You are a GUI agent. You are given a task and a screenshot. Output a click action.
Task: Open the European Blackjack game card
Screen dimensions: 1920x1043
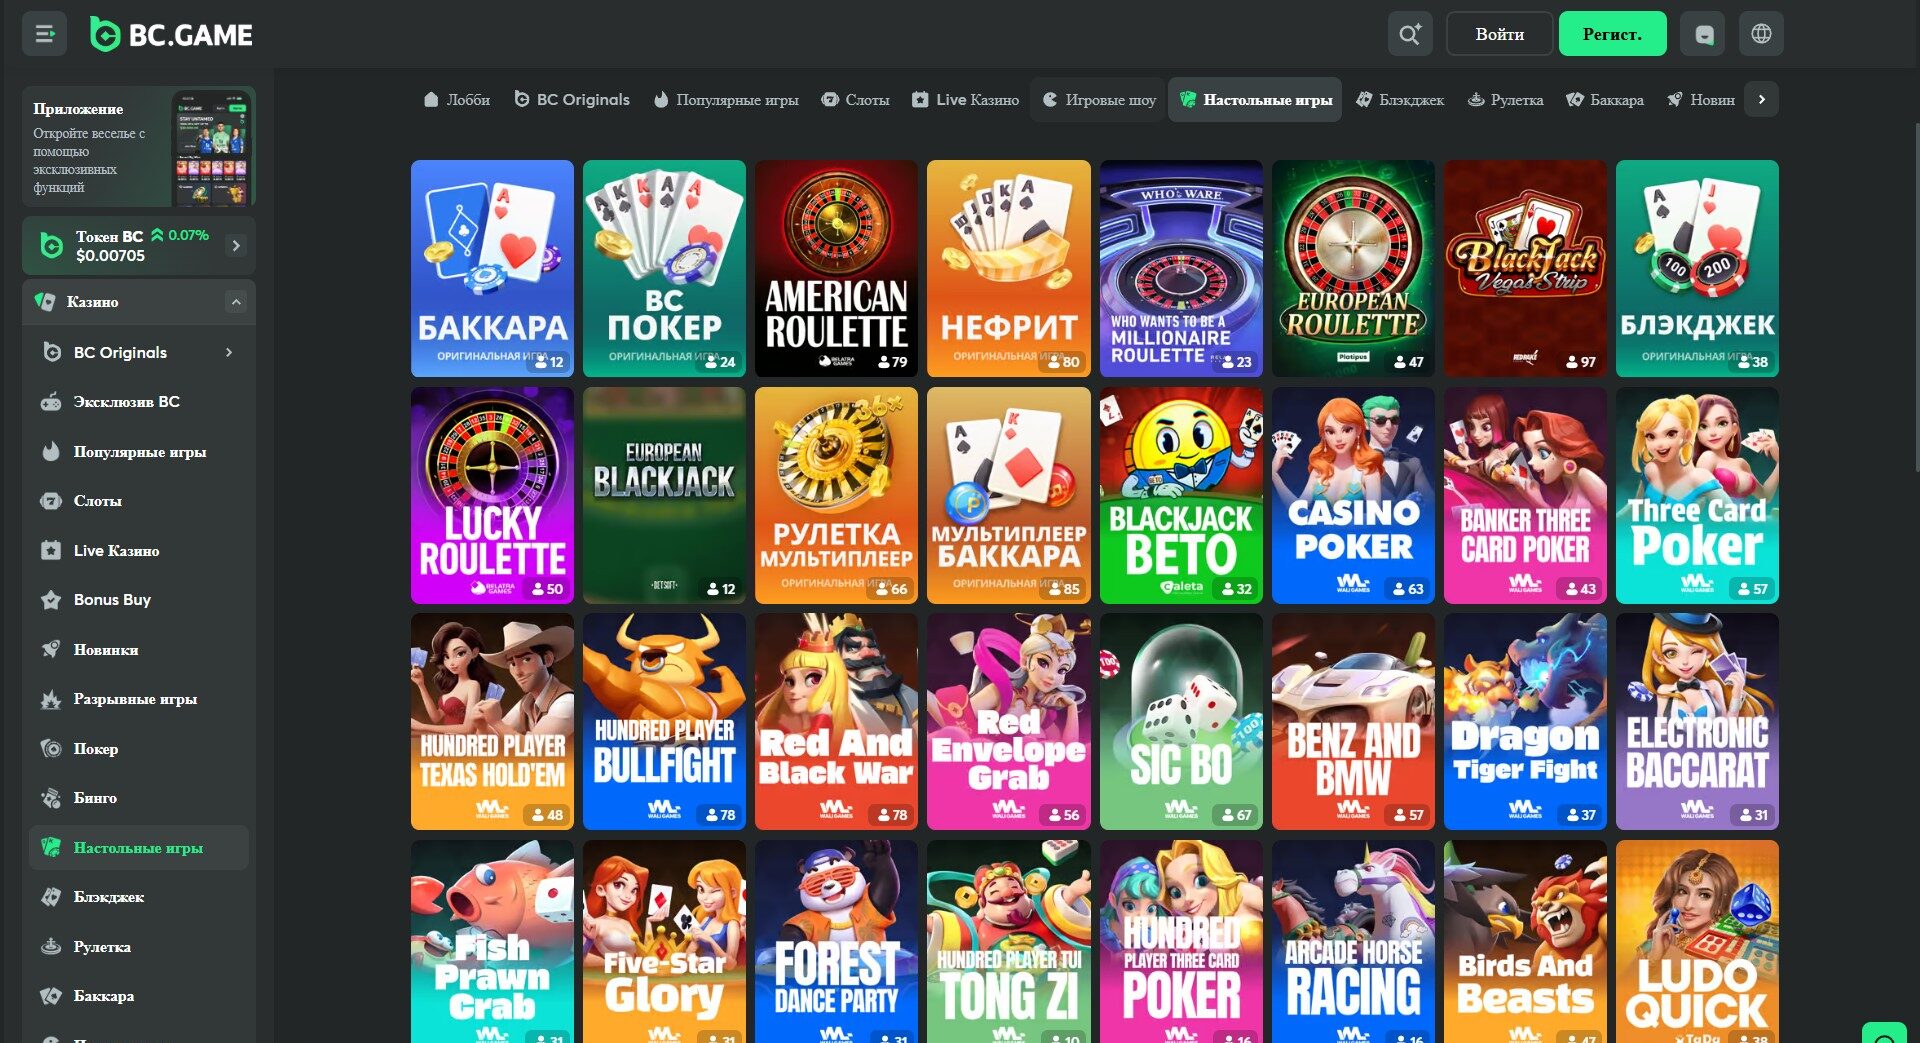point(664,496)
